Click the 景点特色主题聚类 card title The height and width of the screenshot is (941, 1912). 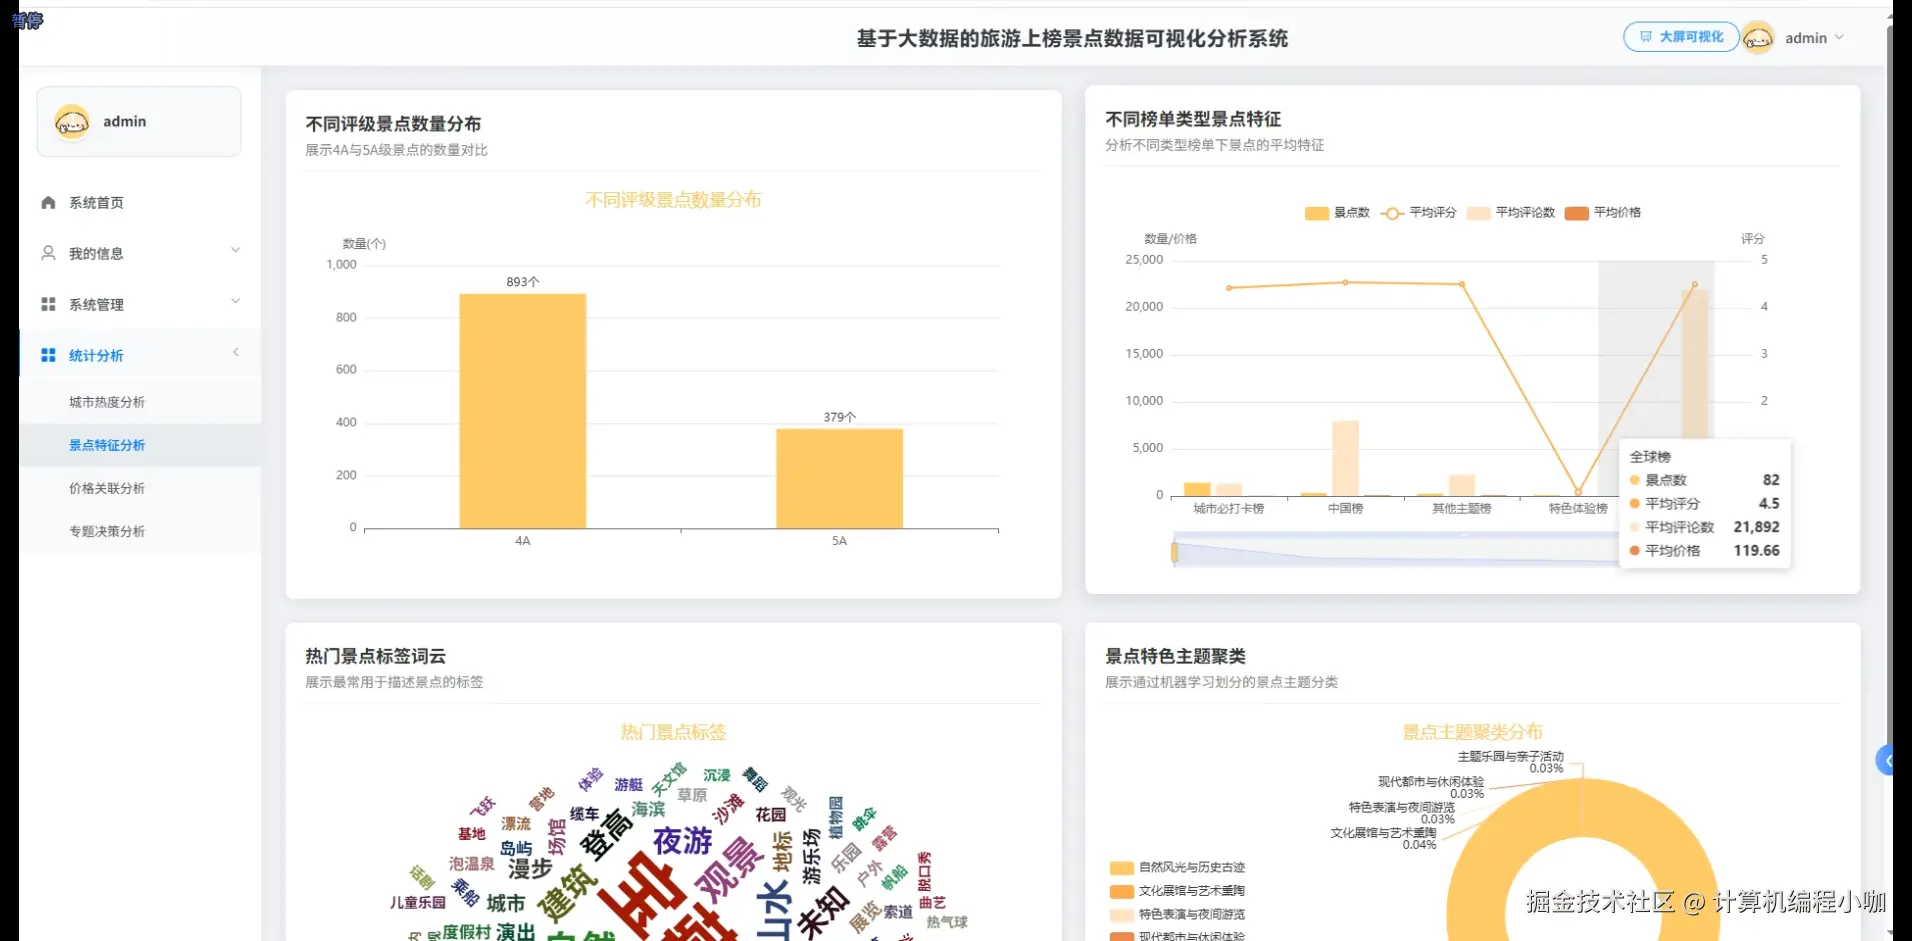point(1175,656)
